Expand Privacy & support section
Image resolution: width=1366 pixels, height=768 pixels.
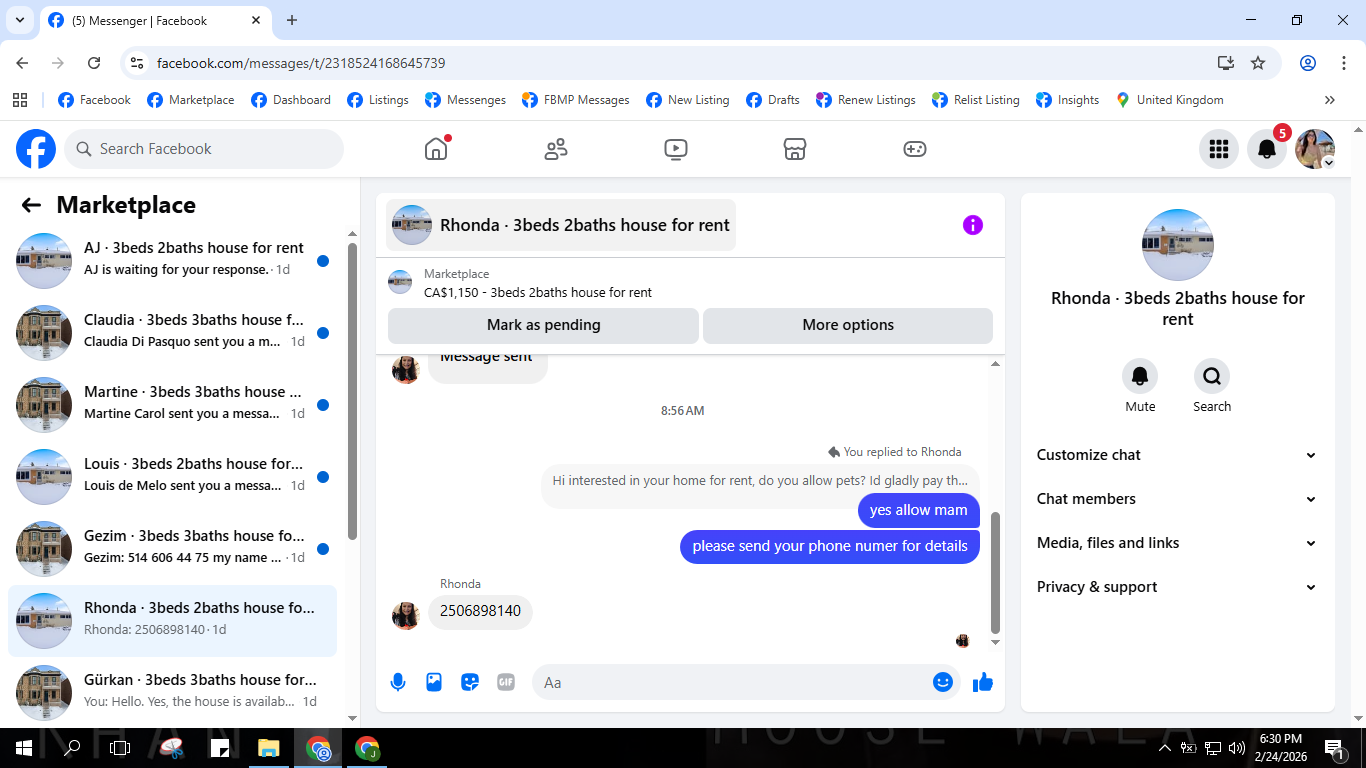[x=1177, y=587]
